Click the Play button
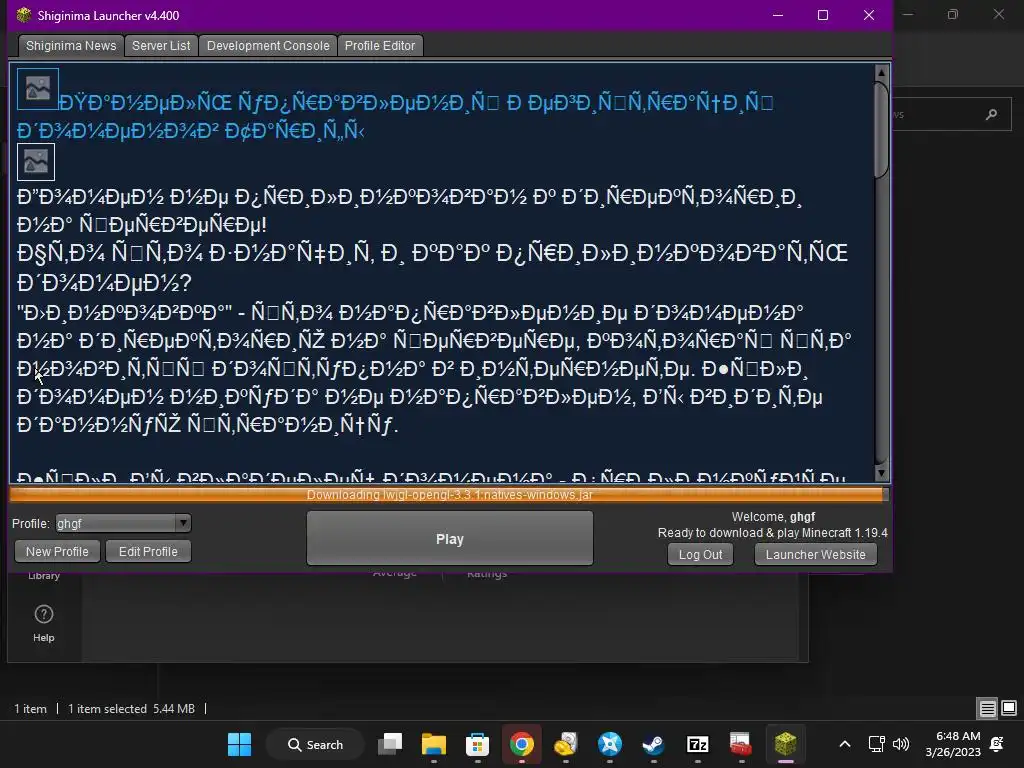 click(x=450, y=539)
